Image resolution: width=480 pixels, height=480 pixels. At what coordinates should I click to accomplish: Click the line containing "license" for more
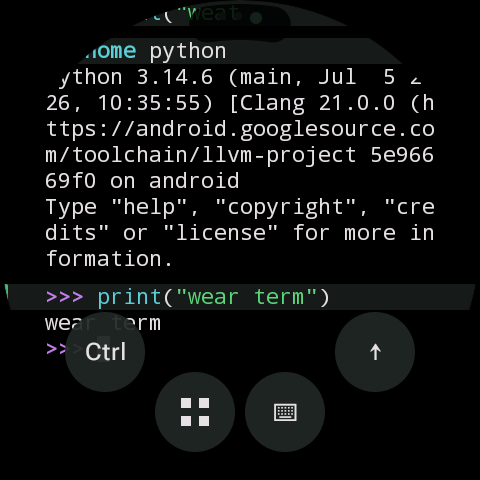[x=240, y=233]
